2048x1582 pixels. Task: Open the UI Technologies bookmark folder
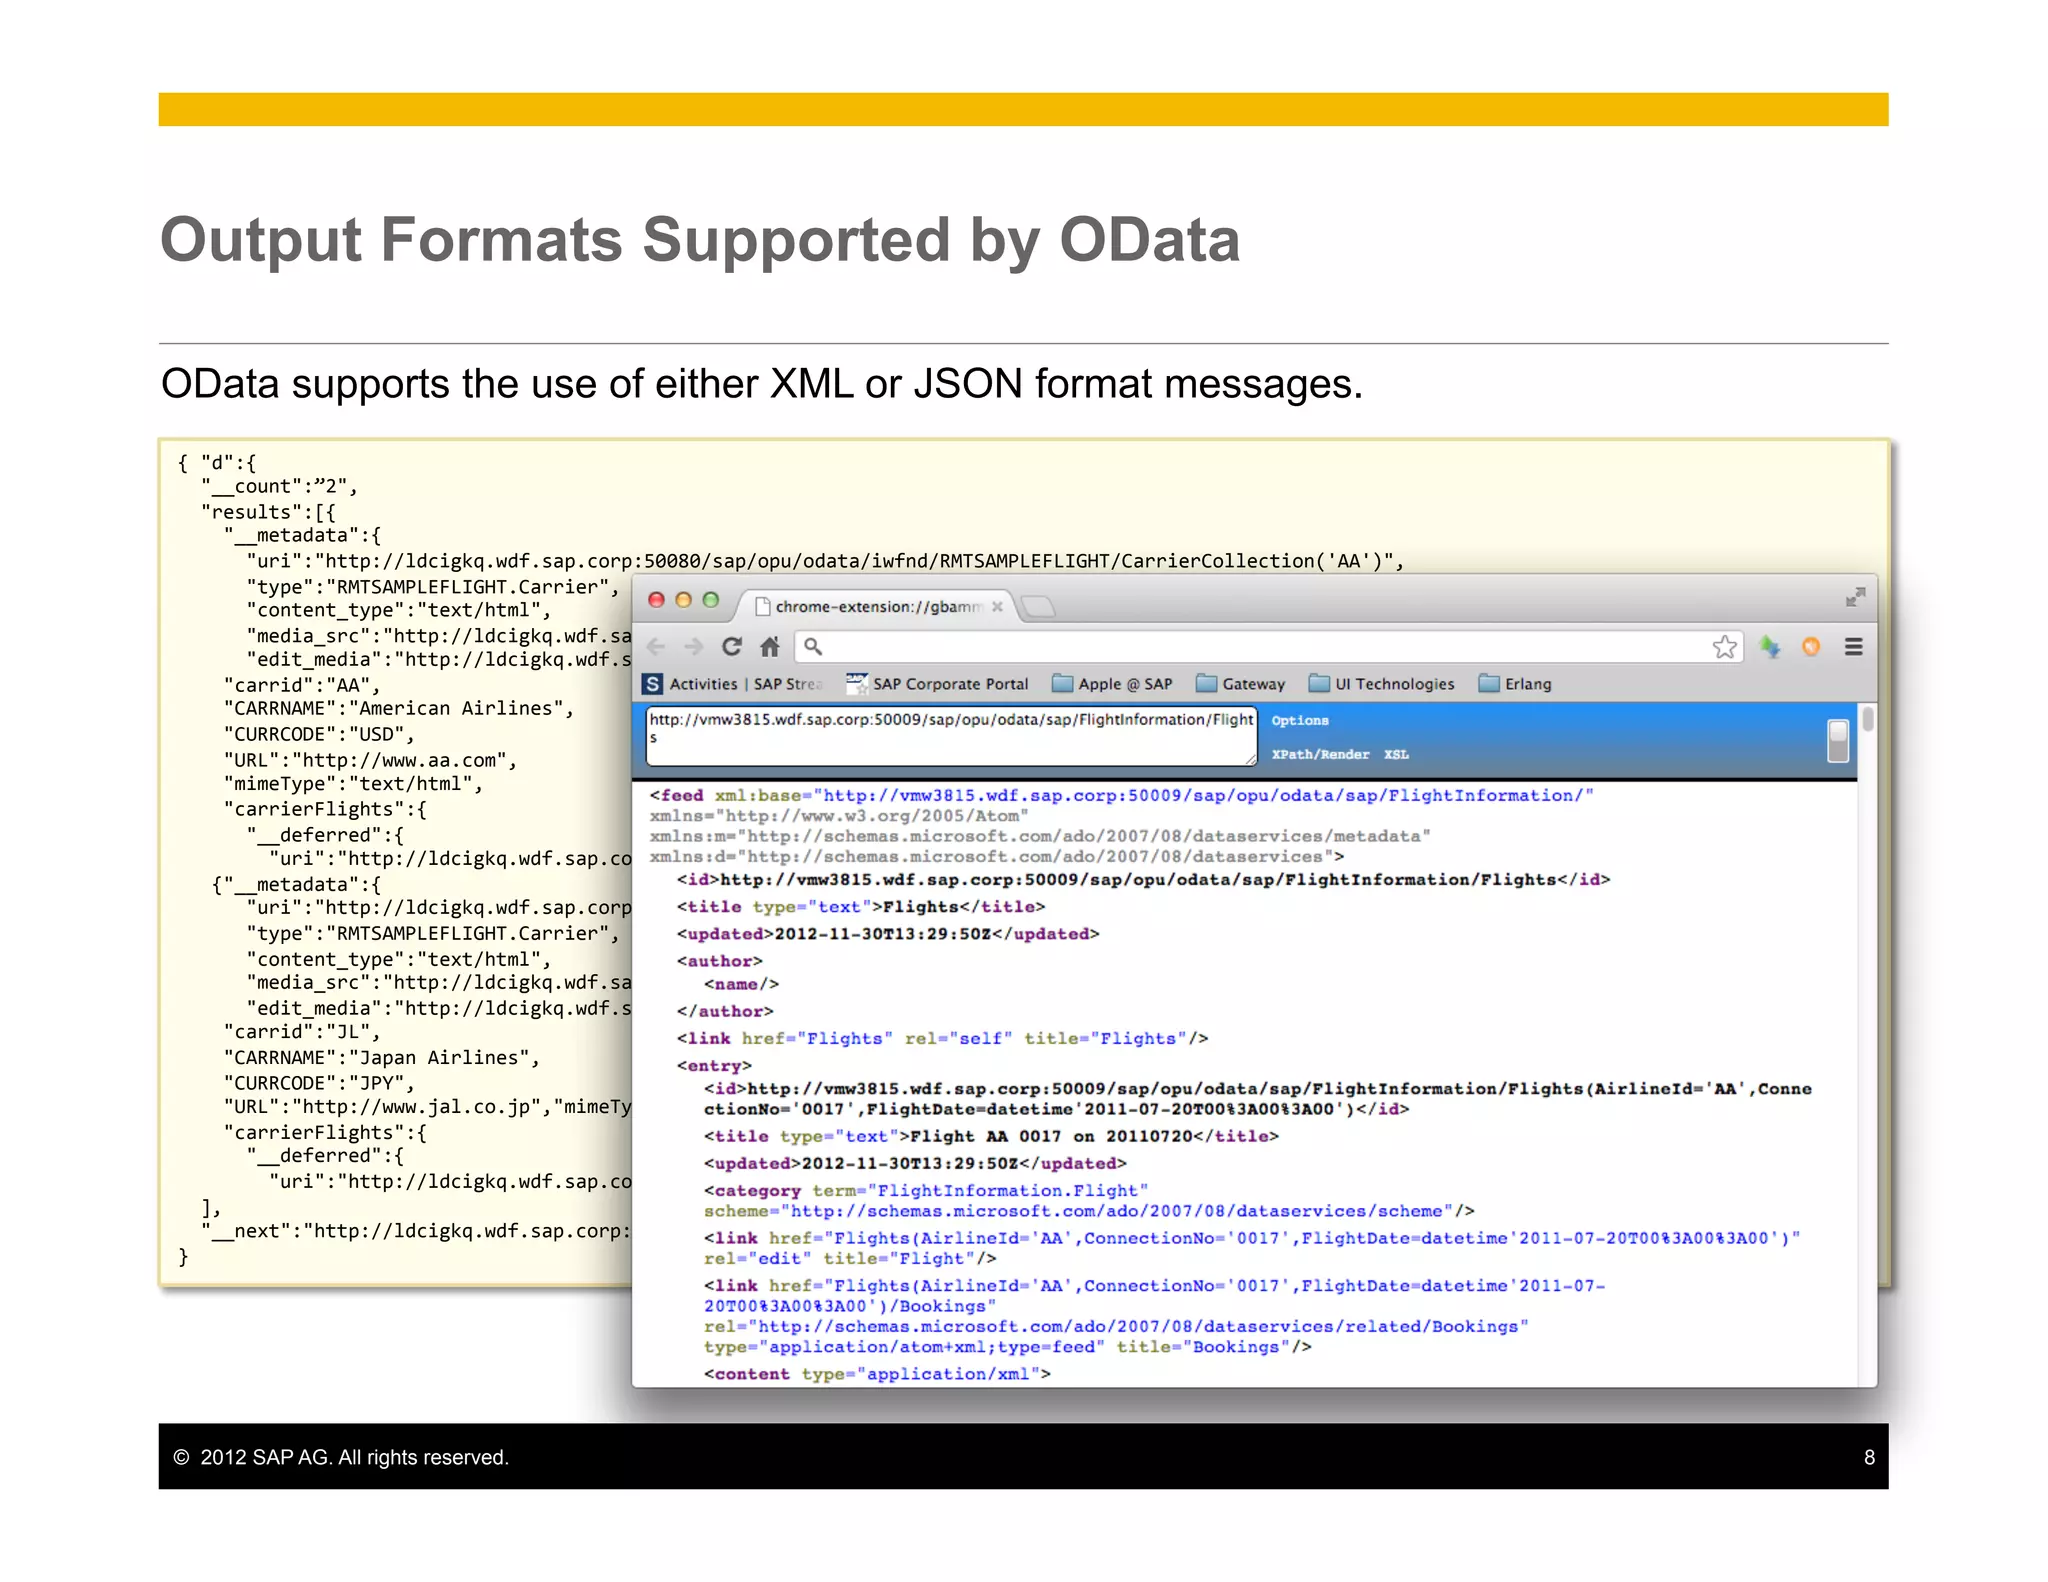(x=1381, y=684)
